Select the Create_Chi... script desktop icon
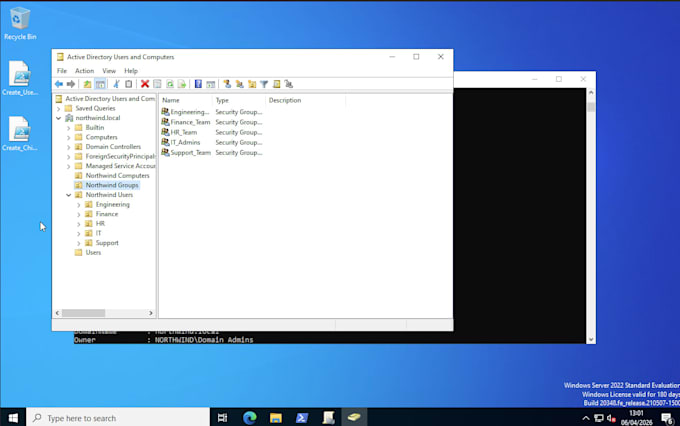Viewport: 680px width, 426px height. (x=20, y=134)
